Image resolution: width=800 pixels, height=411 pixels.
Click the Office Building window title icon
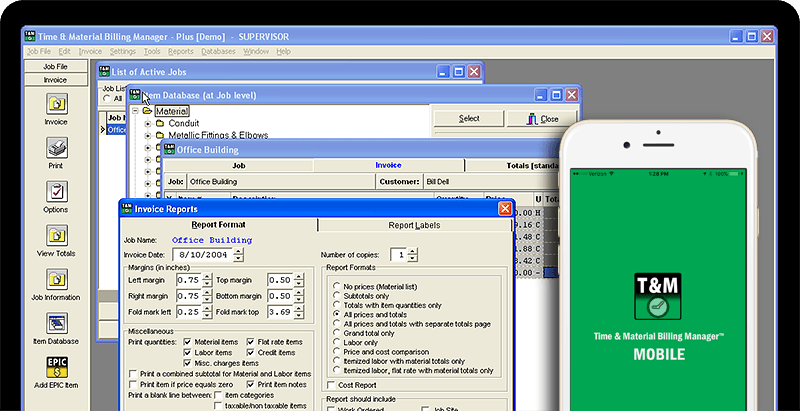point(169,149)
